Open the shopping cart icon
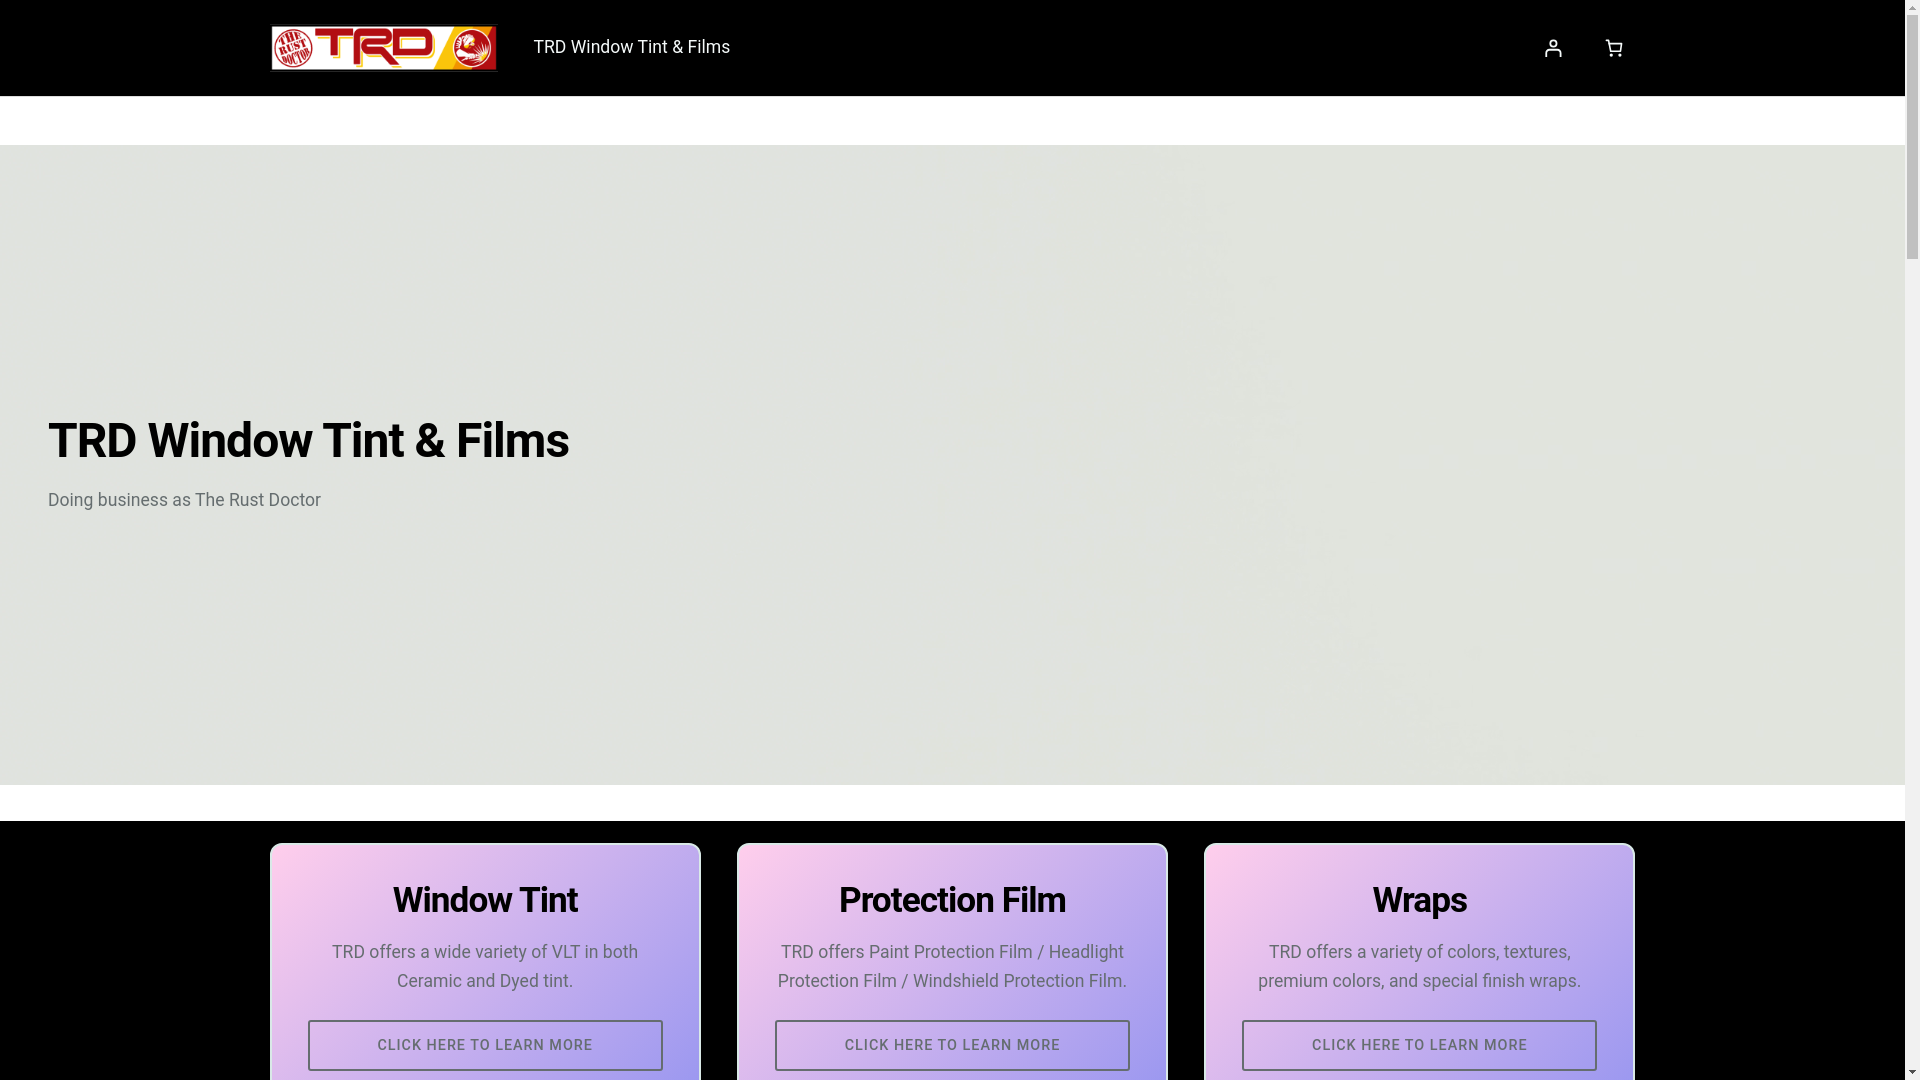1920x1080 pixels. click(1613, 48)
